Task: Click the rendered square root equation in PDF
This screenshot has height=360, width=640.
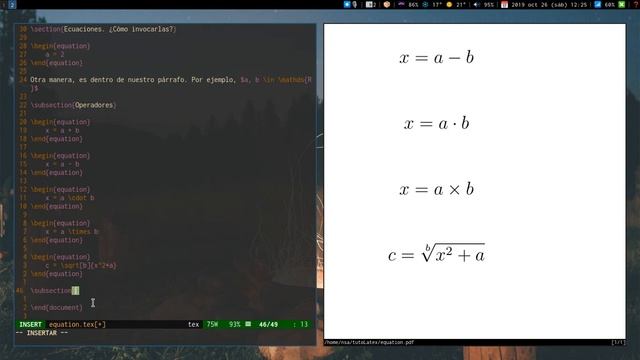Action: 436,253
